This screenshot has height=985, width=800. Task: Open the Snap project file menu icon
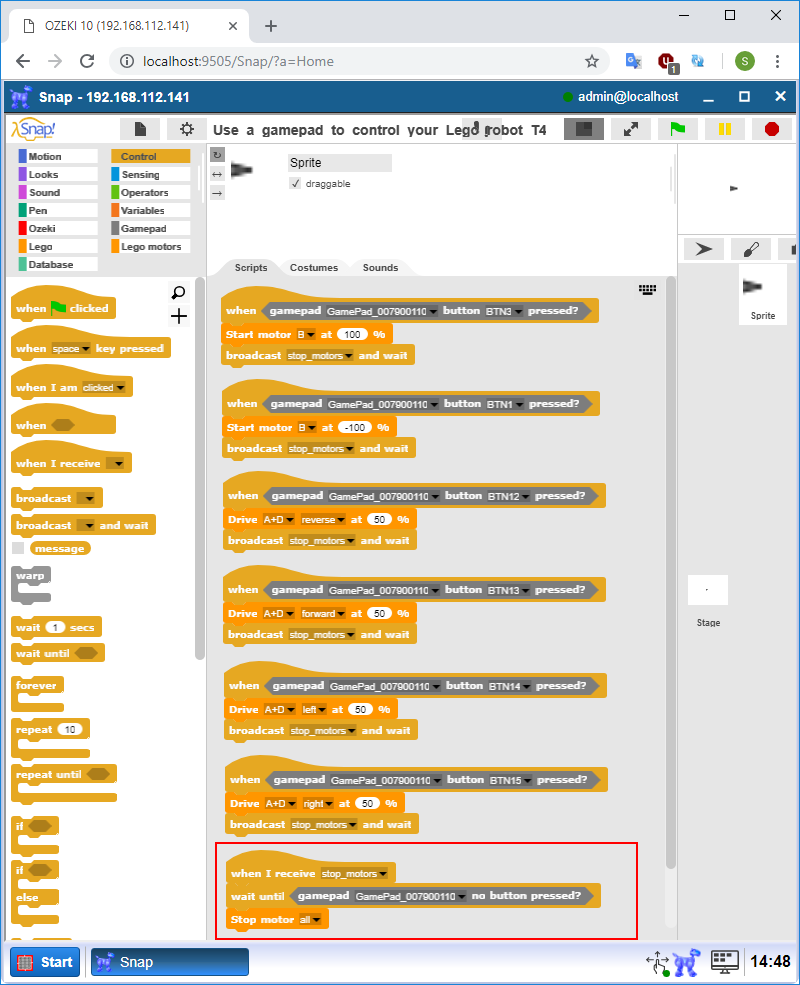tap(140, 129)
